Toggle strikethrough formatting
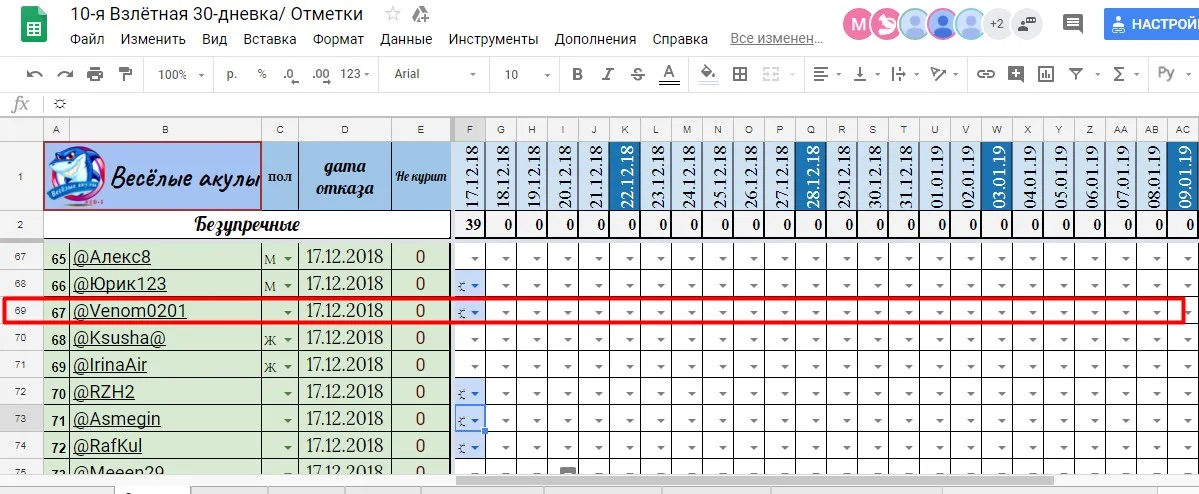Screen dimensions: 1199x494 tap(638, 74)
